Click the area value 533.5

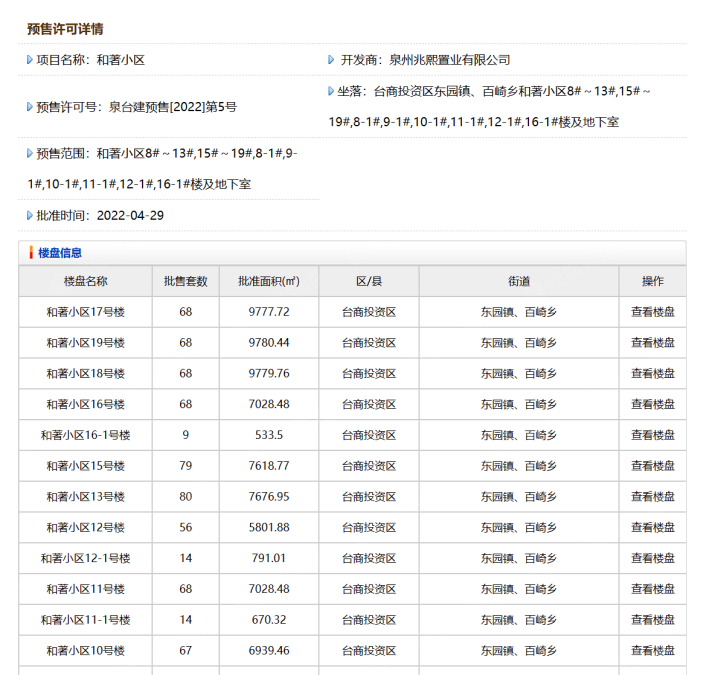click(269, 435)
